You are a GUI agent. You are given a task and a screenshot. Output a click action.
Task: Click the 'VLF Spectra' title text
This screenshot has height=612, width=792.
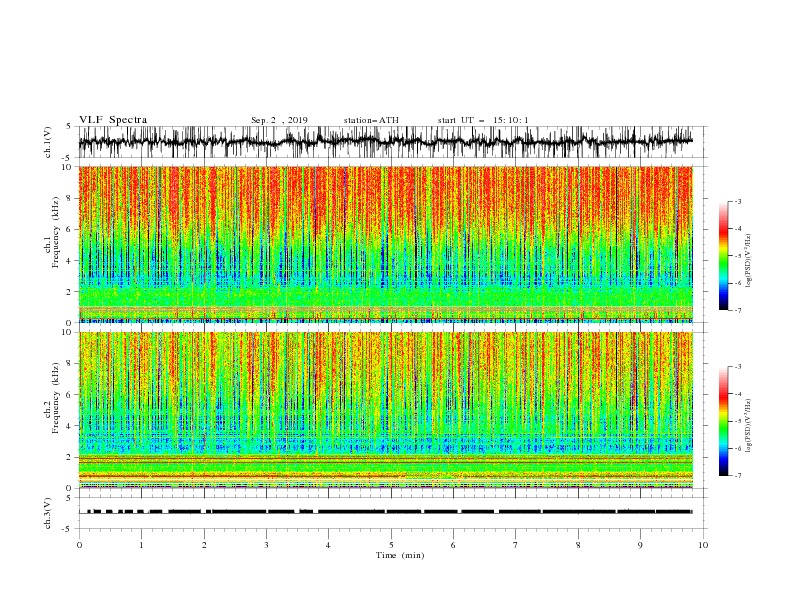coord(113,120)
